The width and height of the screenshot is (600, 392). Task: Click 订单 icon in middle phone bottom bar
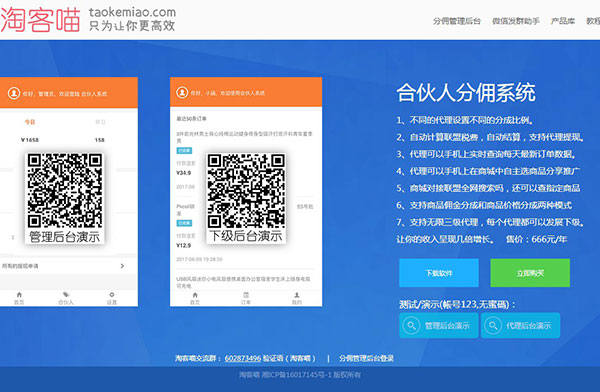coord(246,295)
